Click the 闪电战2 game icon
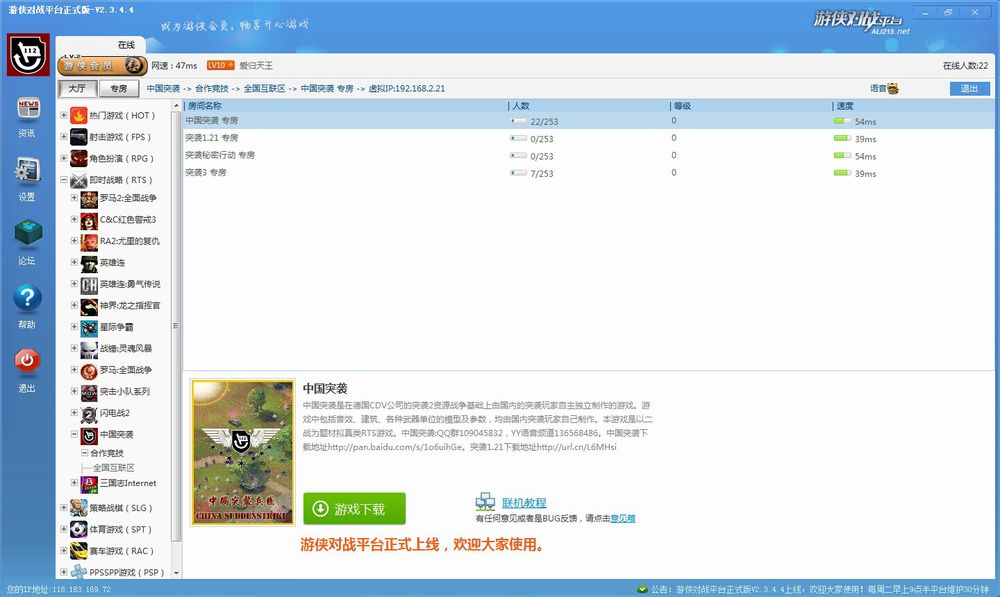1000x597 pixels. click(x=89, y=414)
